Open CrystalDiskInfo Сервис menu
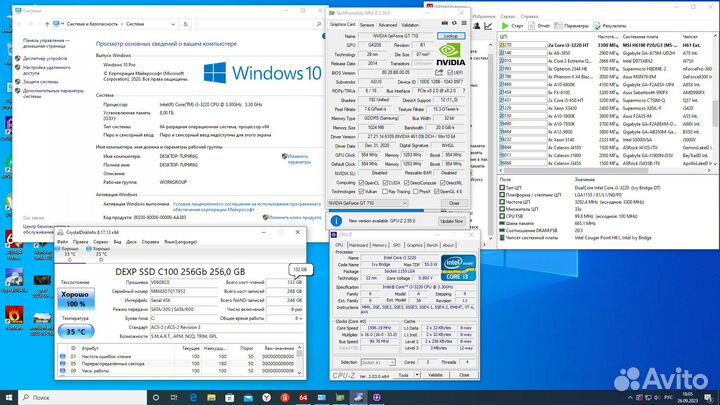720x405 pixels. (101, 242)
